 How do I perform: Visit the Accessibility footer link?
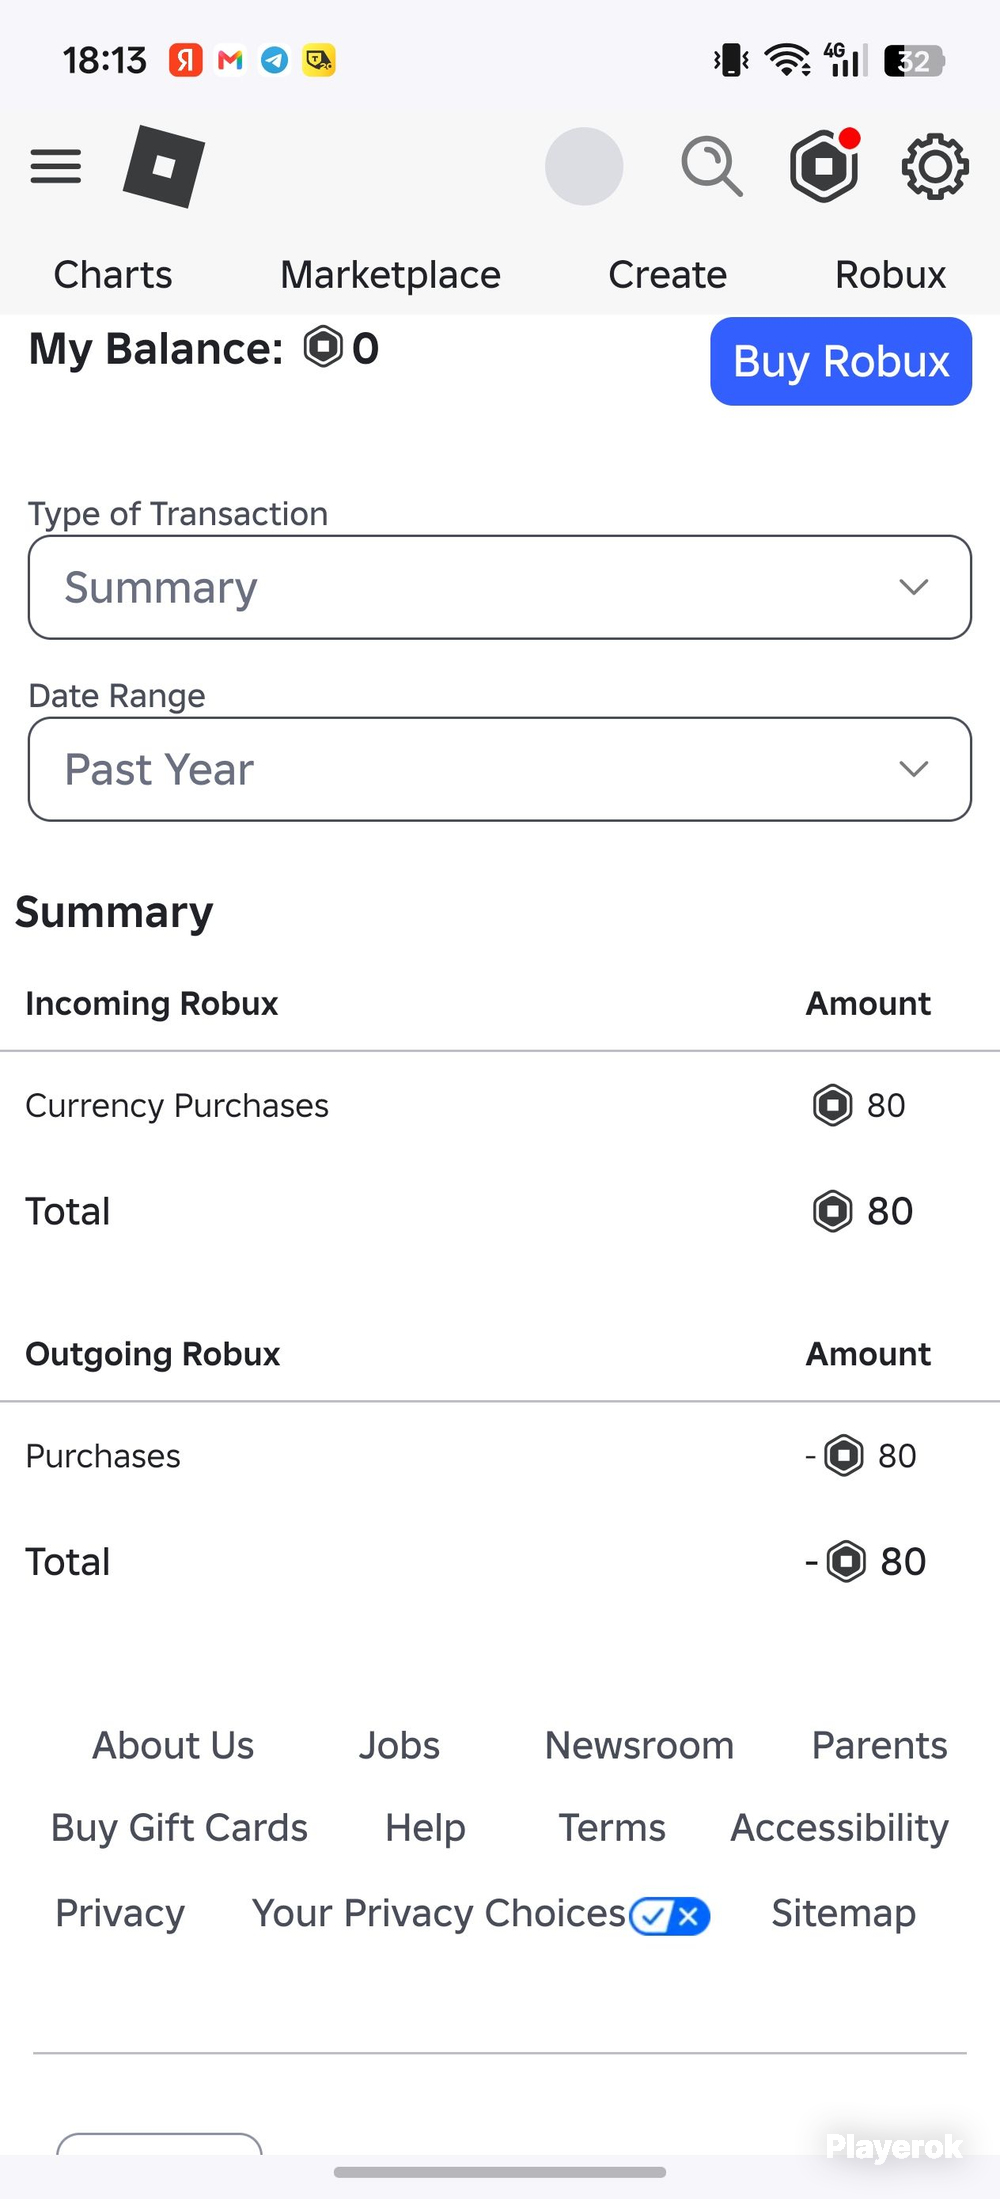pos(840,1828)
